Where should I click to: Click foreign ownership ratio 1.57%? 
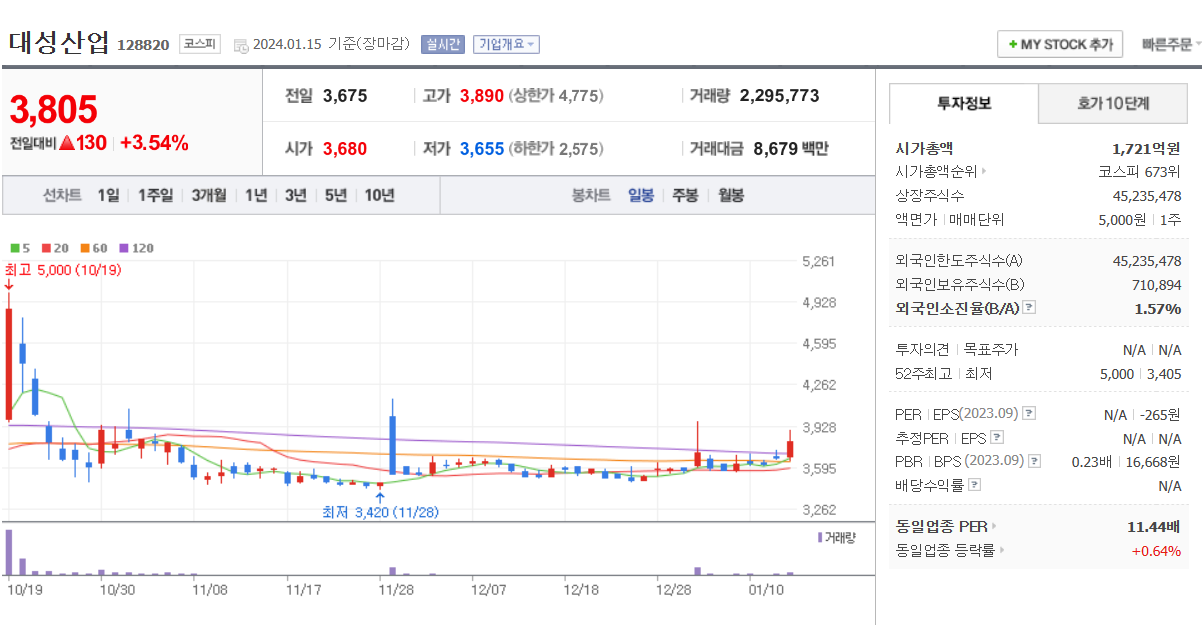(x=1158, y=308)
